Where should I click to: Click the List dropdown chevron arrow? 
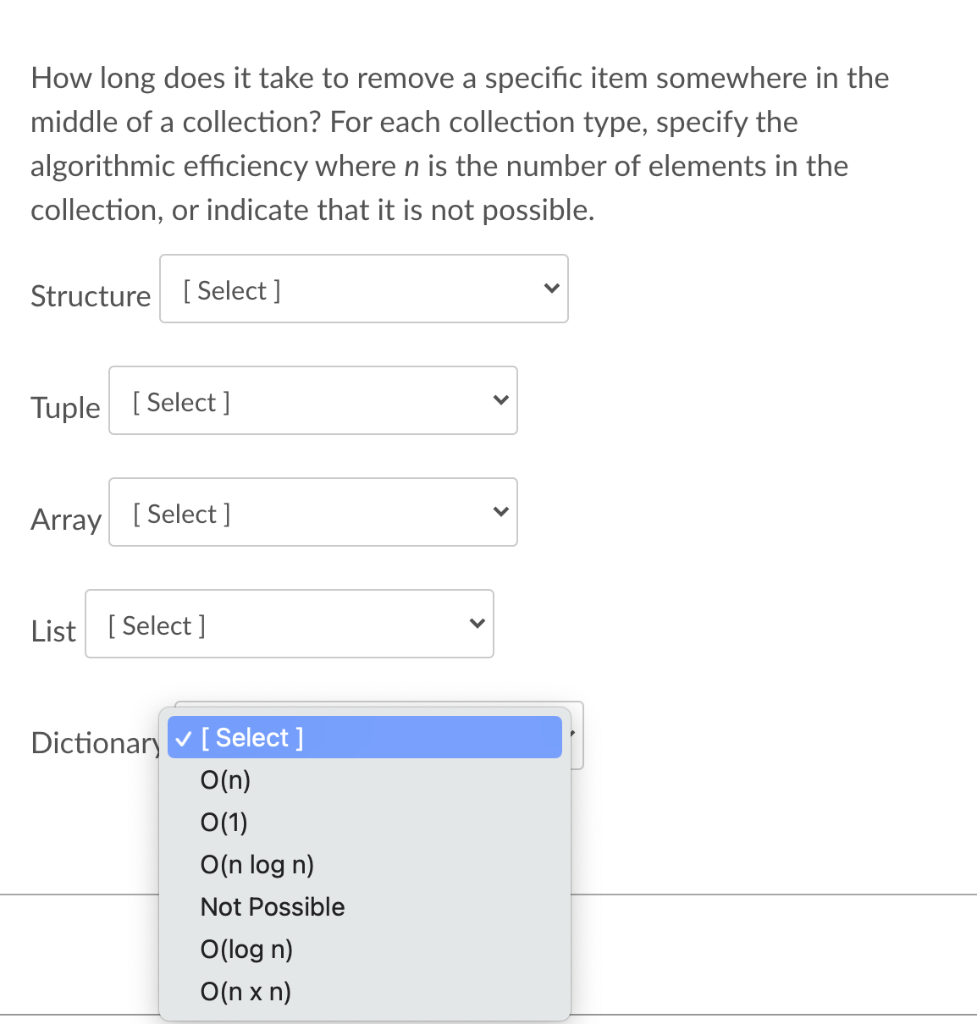[x=476, y=623]
